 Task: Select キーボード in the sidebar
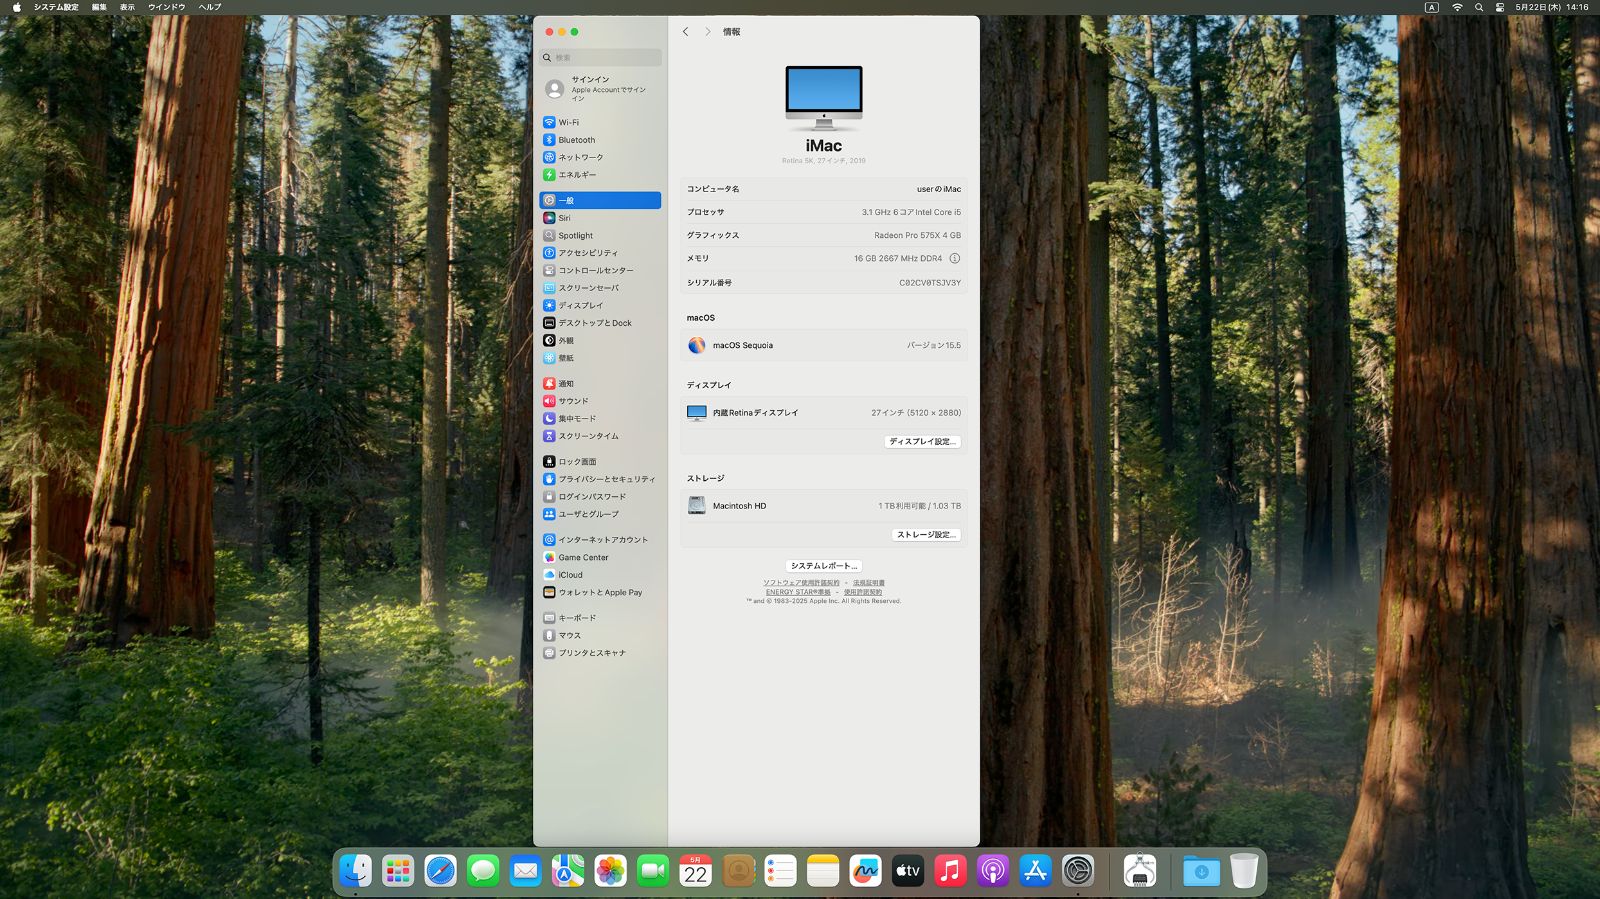pyautogui.click(x=600, y=618)
